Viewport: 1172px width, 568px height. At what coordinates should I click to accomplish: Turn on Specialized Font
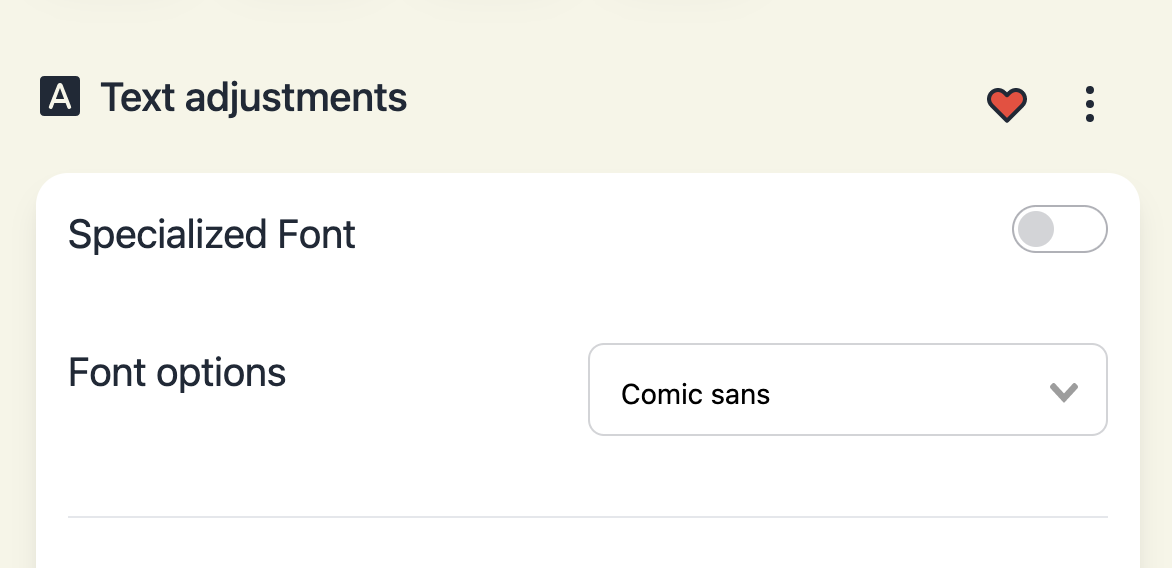(1060, 229)
